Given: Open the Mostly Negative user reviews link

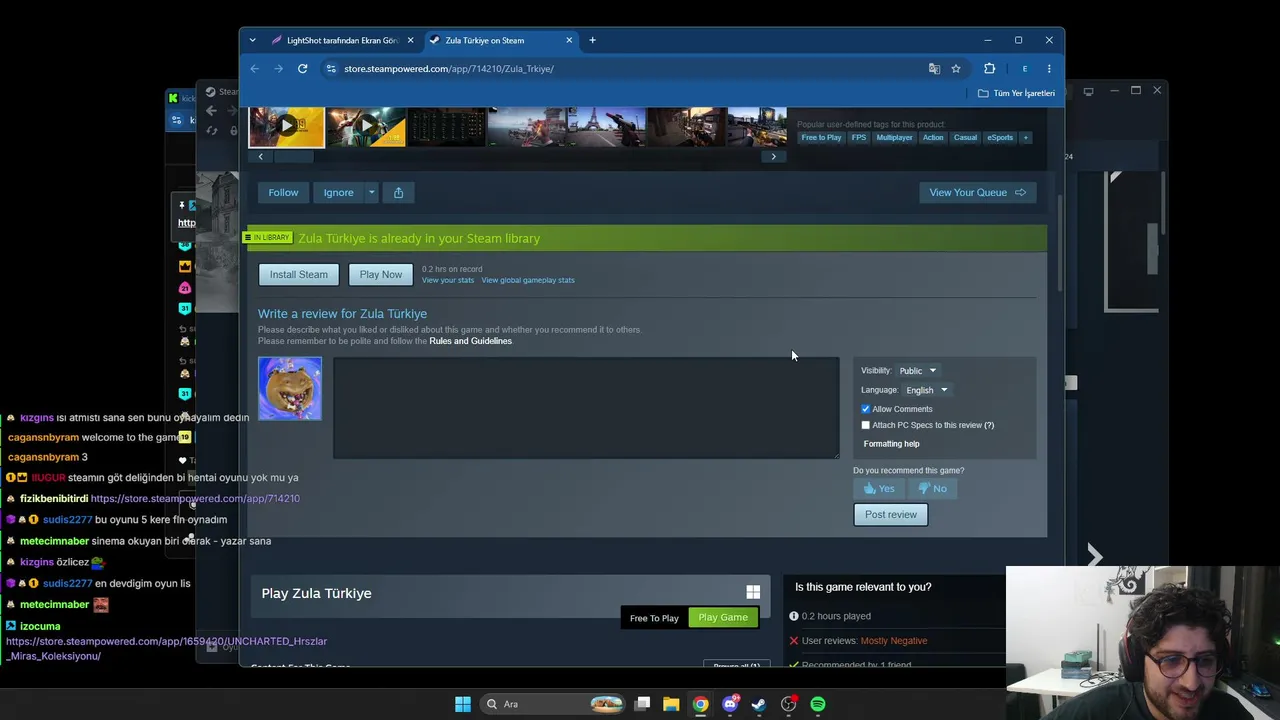Looking at the screenshot, I should (x=894, y=641).
